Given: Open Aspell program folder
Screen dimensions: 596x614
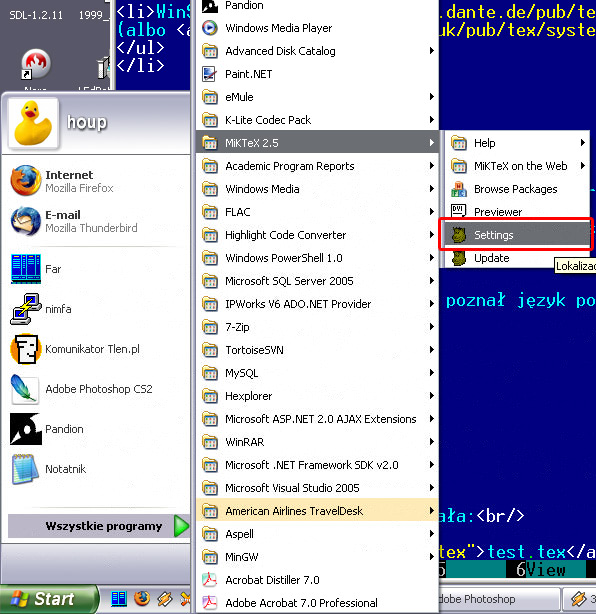Looking at the screenshot, I should point(317,534).
